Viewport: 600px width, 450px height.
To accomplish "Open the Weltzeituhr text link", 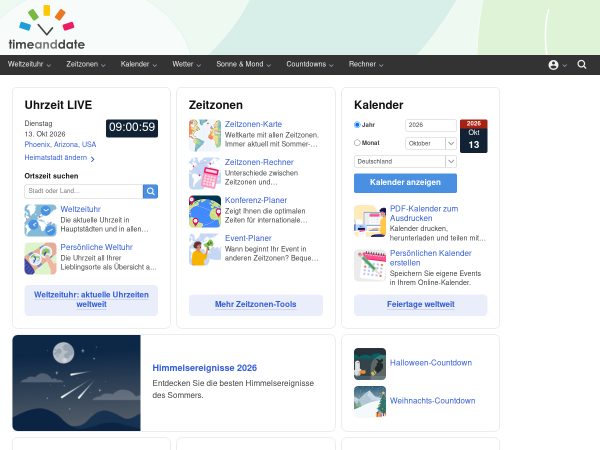I will click(x=80, y=209).
